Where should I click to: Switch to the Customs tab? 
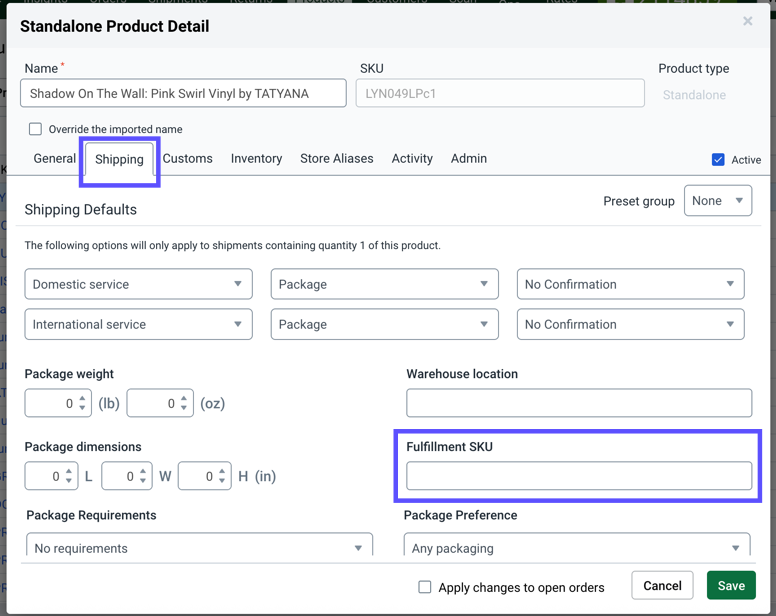pos(187,159)
